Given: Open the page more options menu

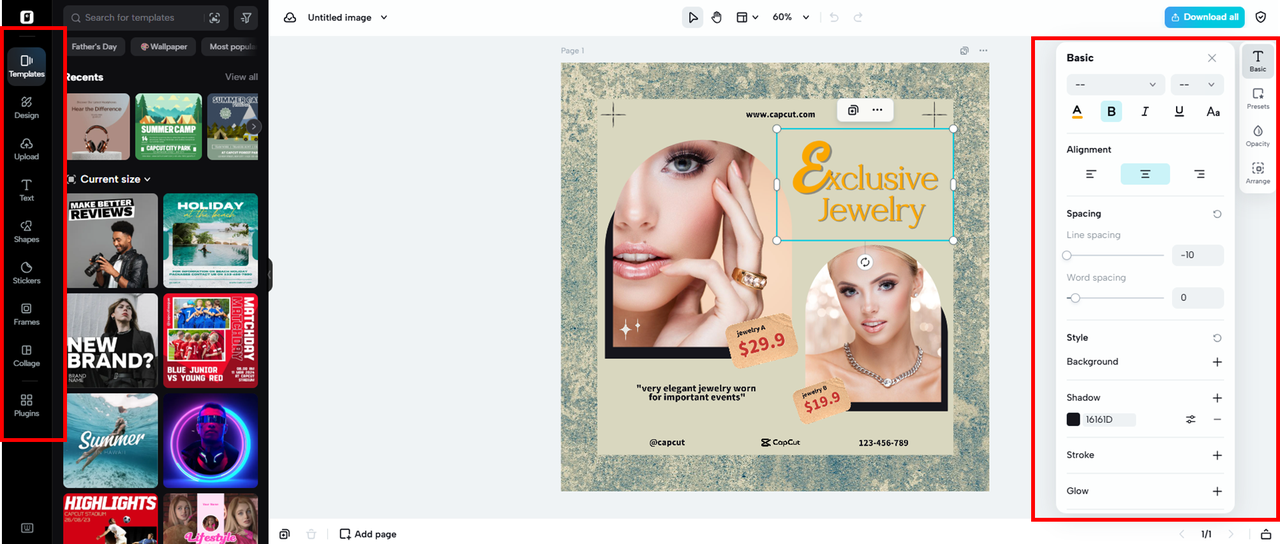Looking at the screenshot, I should click(x=983, y=50).
